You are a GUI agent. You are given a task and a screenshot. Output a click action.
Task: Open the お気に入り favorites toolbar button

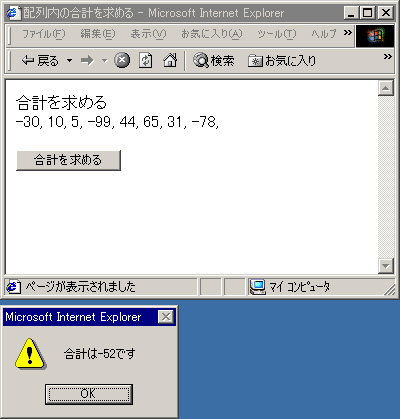point(282,61)
